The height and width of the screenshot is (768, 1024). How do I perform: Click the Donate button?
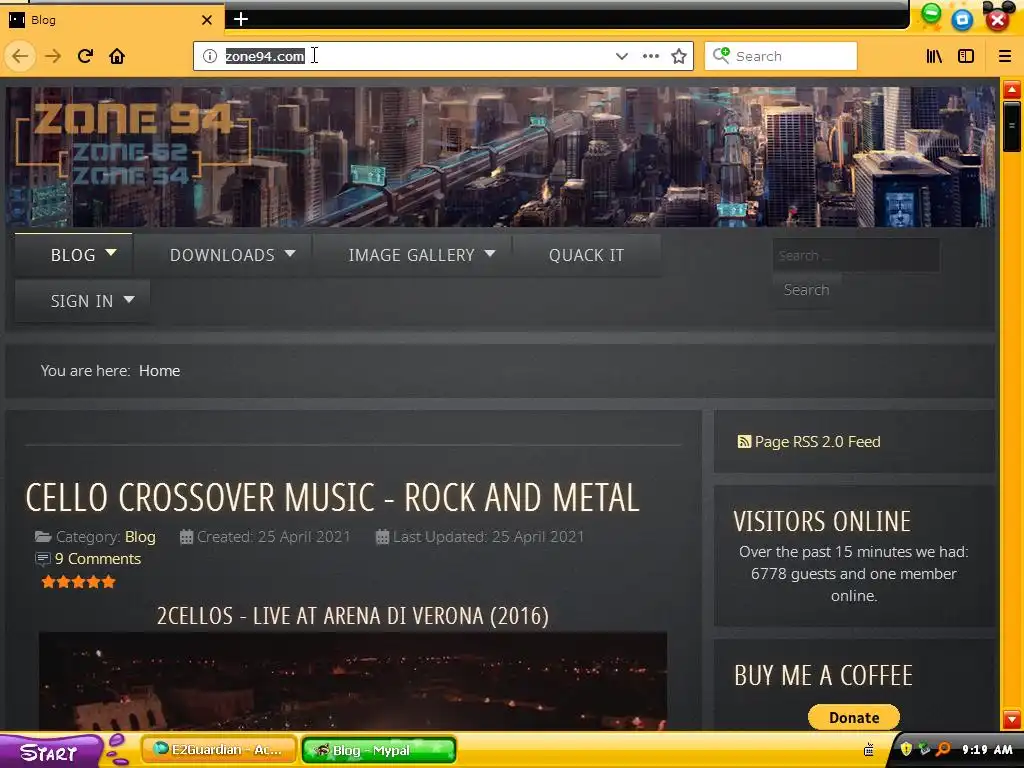click(x=854, y=718)
